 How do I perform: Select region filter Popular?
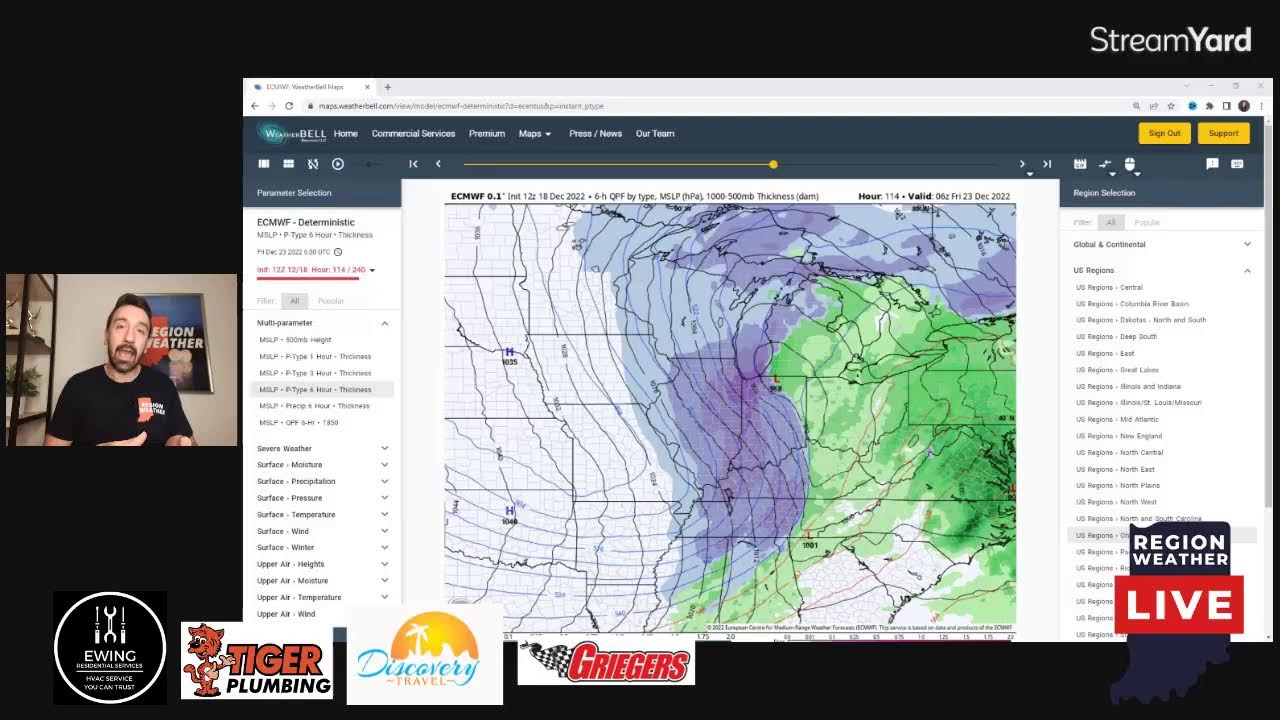(x=1147, y=222)
